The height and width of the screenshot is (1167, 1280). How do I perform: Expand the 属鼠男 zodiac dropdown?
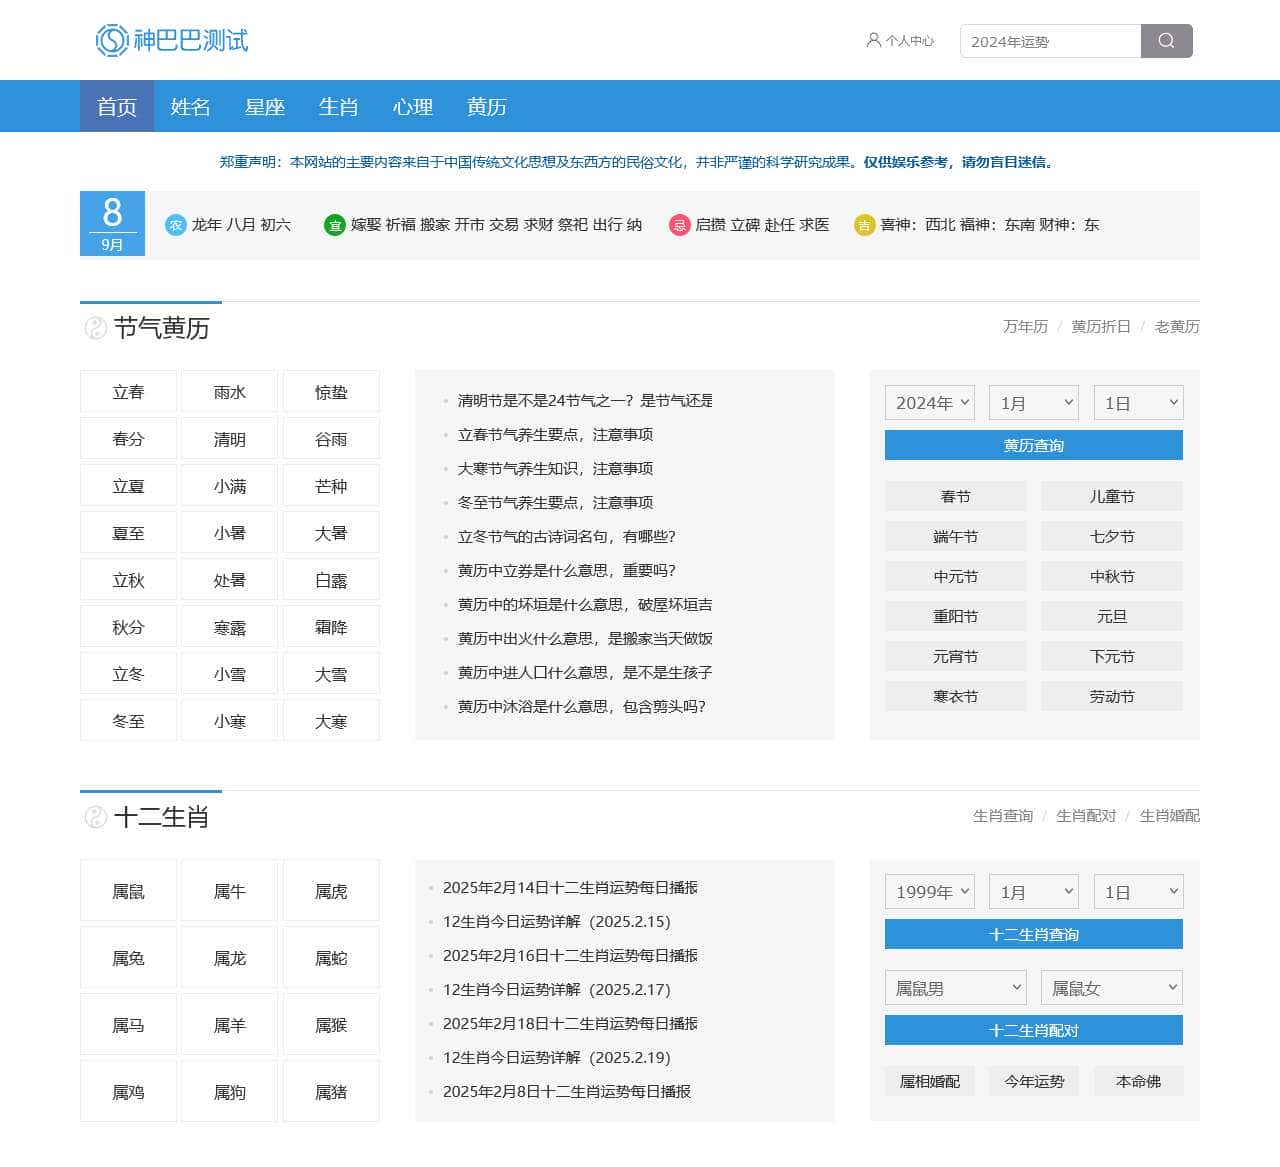(955, 988)
